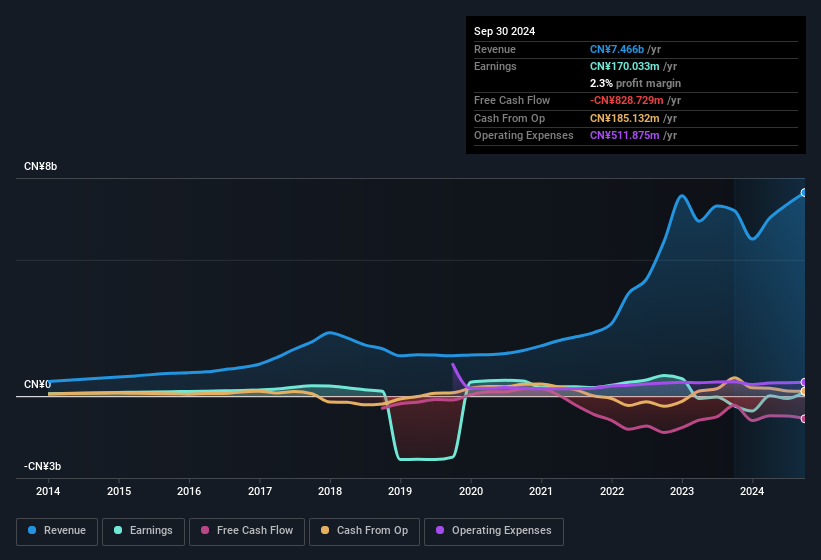Click the Revenue line's blue end marker

point(803,193)
